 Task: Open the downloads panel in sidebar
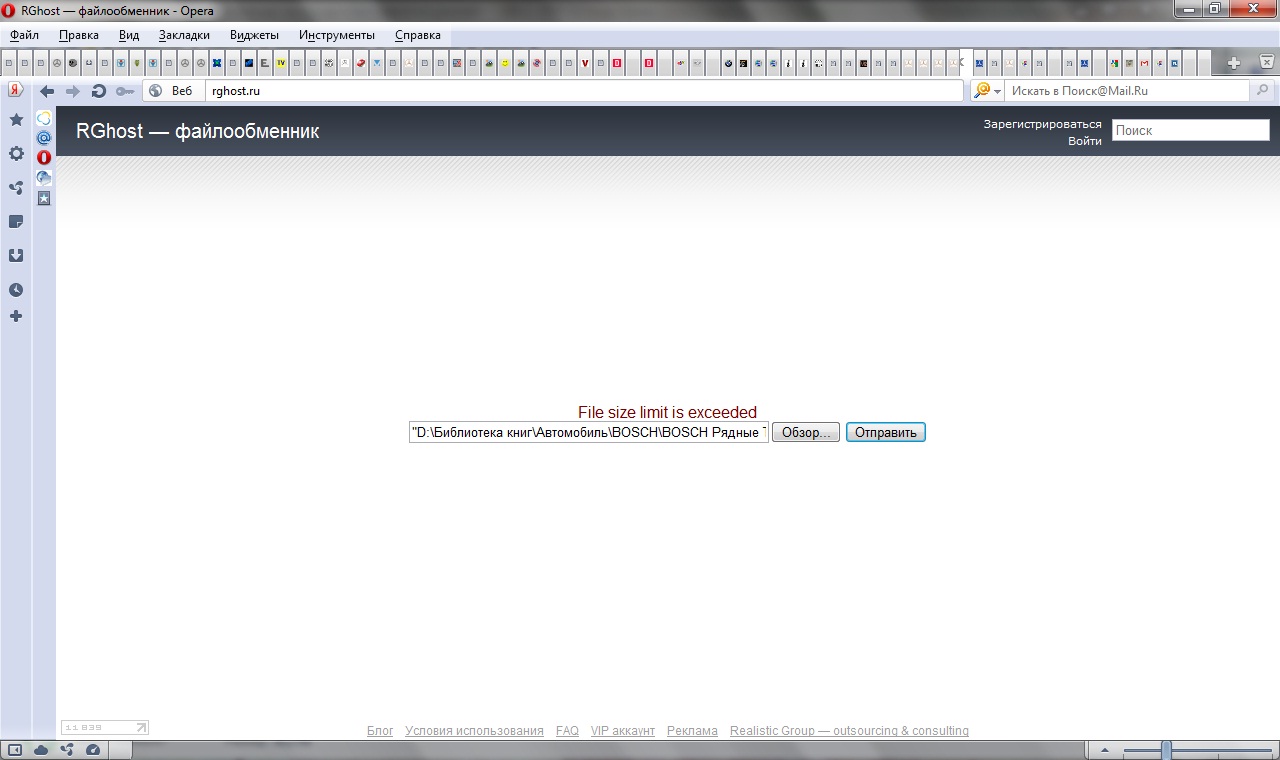click(16, 256)
